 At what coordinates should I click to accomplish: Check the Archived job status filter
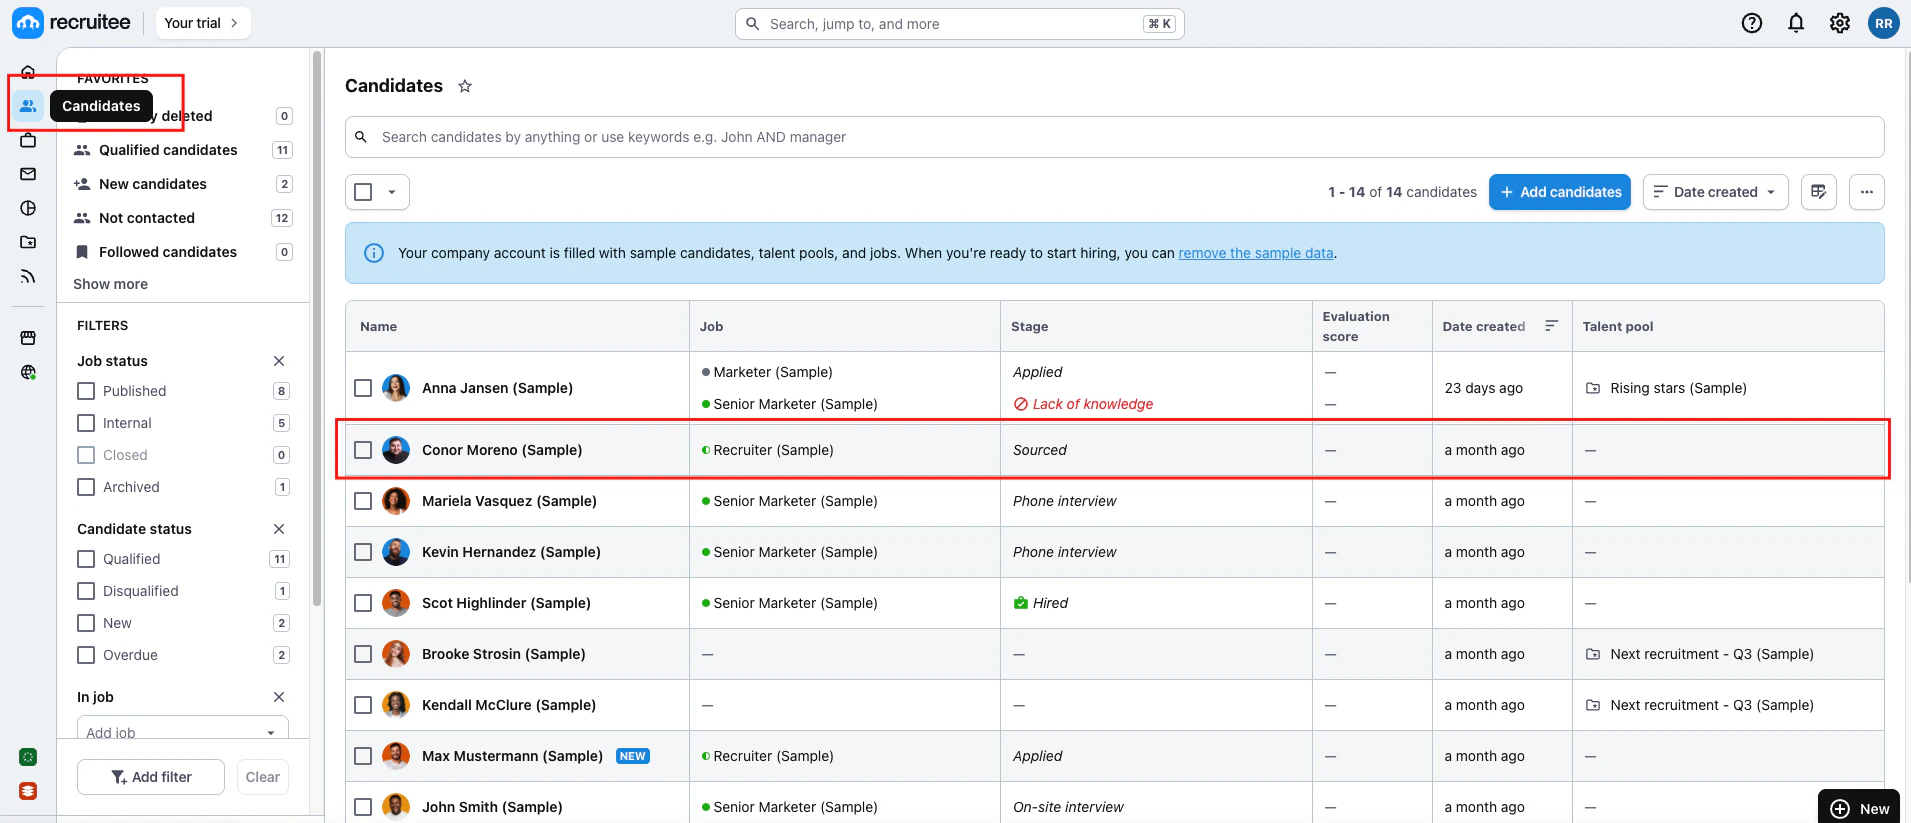tap(86, 487)
